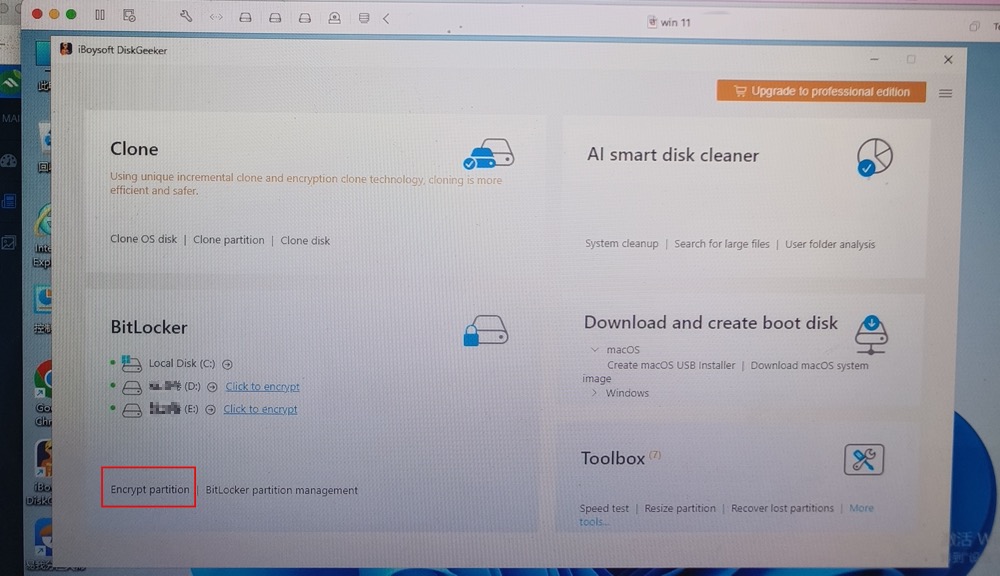Click the first disk icon in VM toolbar

pyautogui.click(x=245, y=18)
